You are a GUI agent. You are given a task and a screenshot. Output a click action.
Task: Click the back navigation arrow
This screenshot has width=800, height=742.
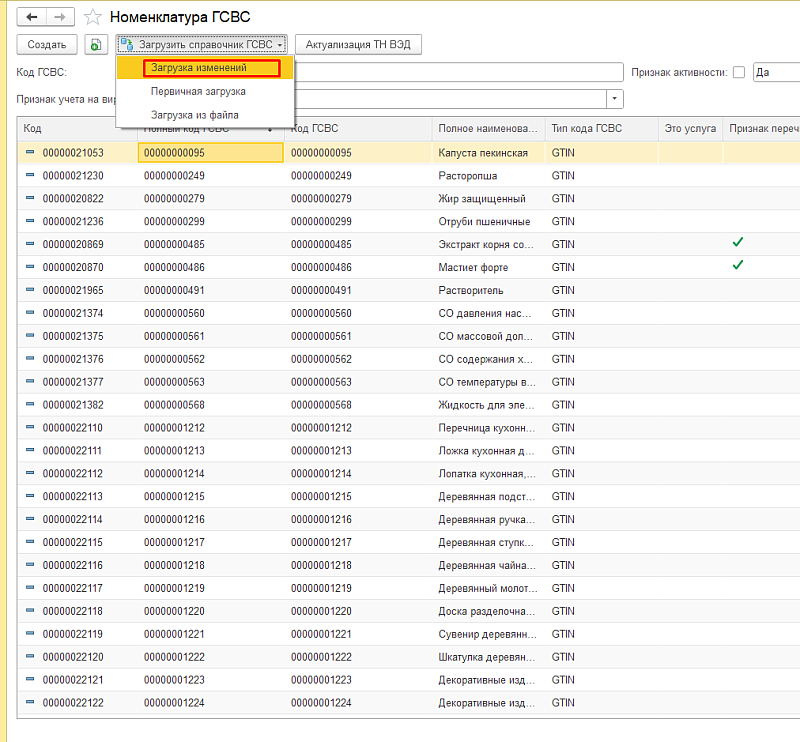(32, 17)
